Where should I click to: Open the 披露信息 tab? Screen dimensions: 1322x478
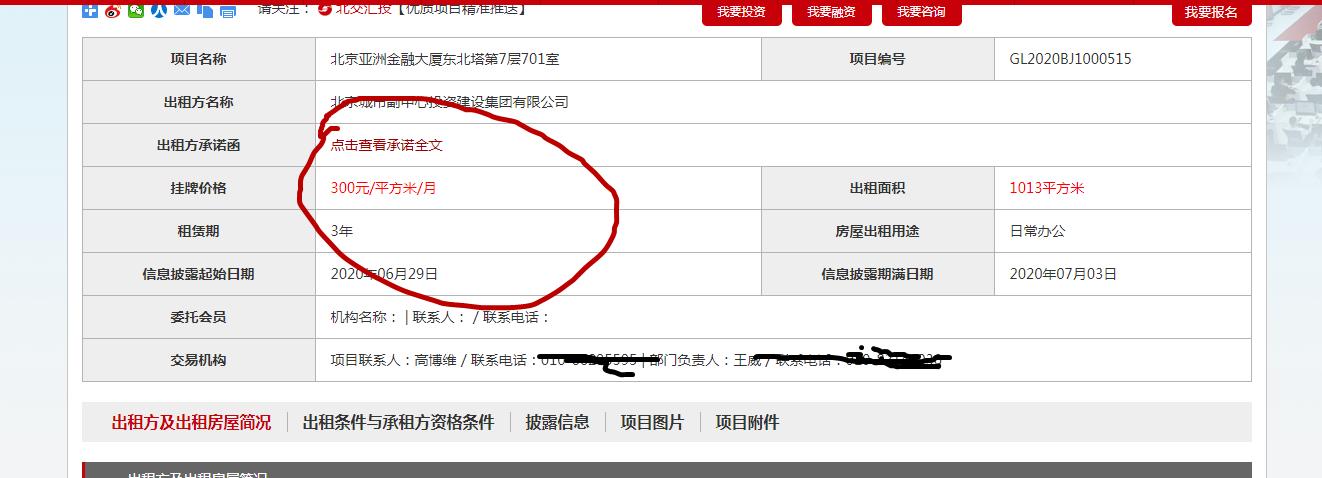tap(557, 422)
